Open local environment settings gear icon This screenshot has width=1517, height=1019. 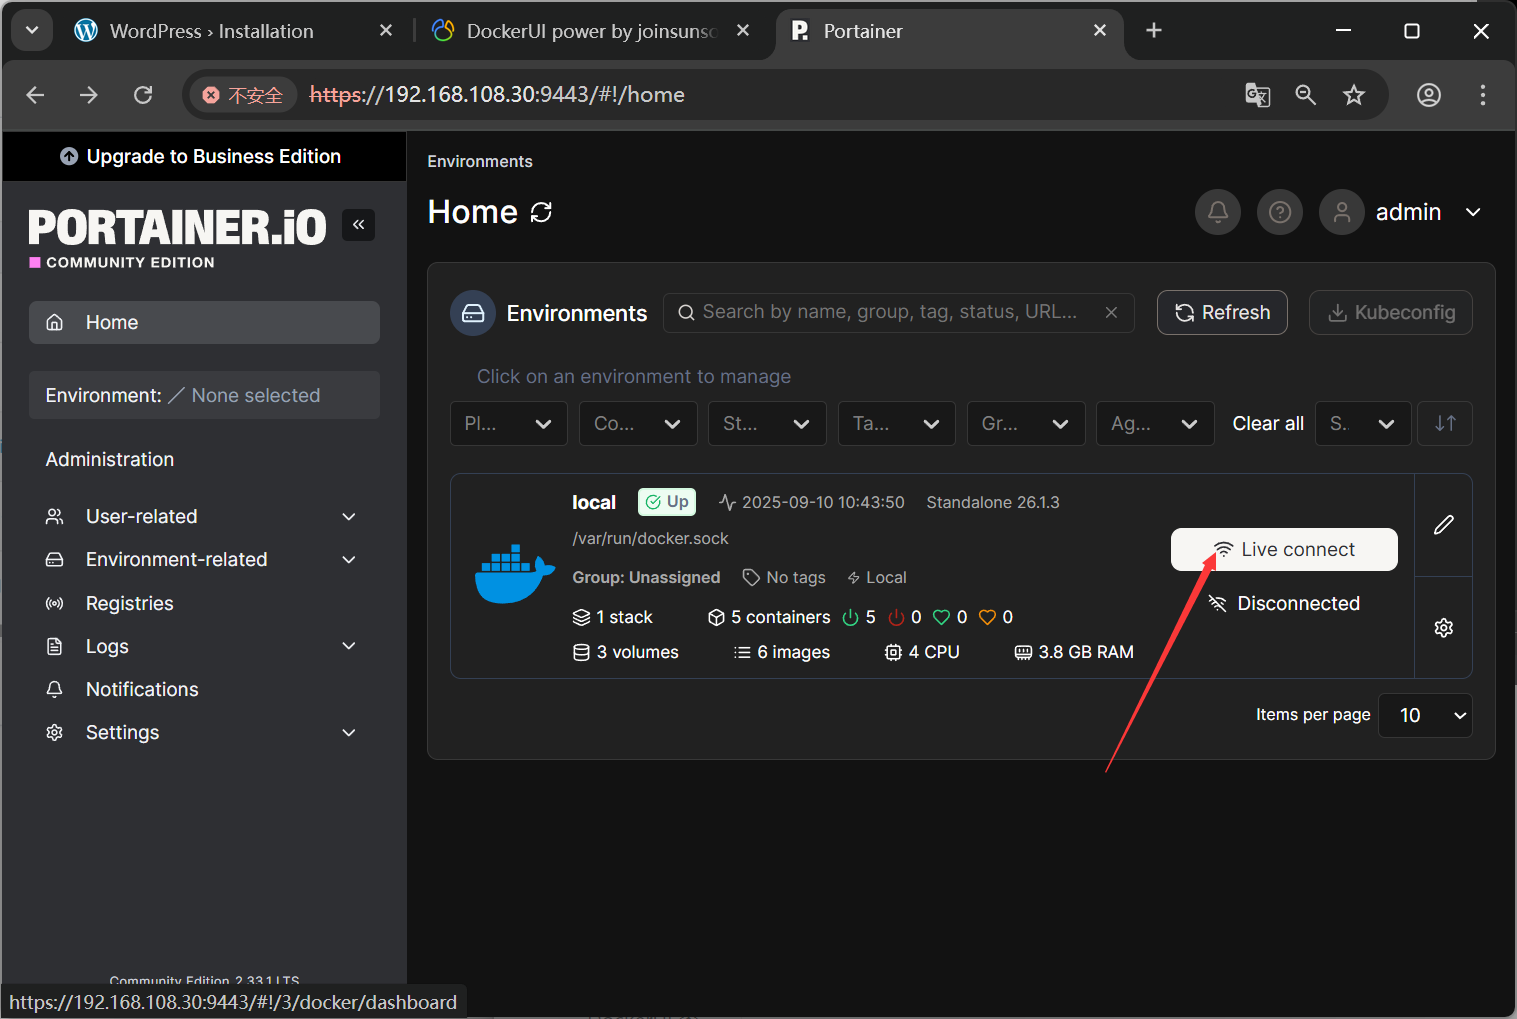1443,628
